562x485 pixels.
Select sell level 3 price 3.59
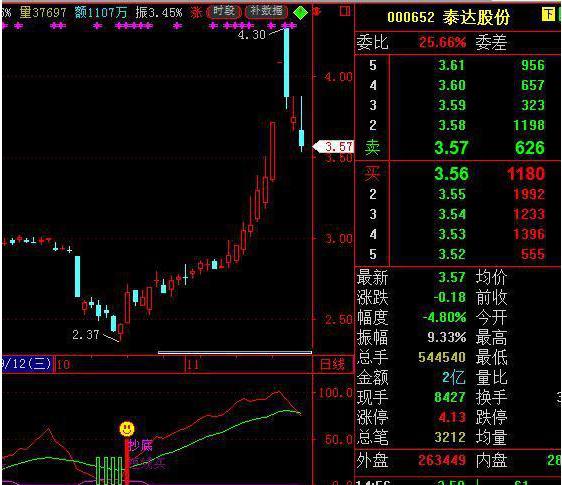coord(452,105)
